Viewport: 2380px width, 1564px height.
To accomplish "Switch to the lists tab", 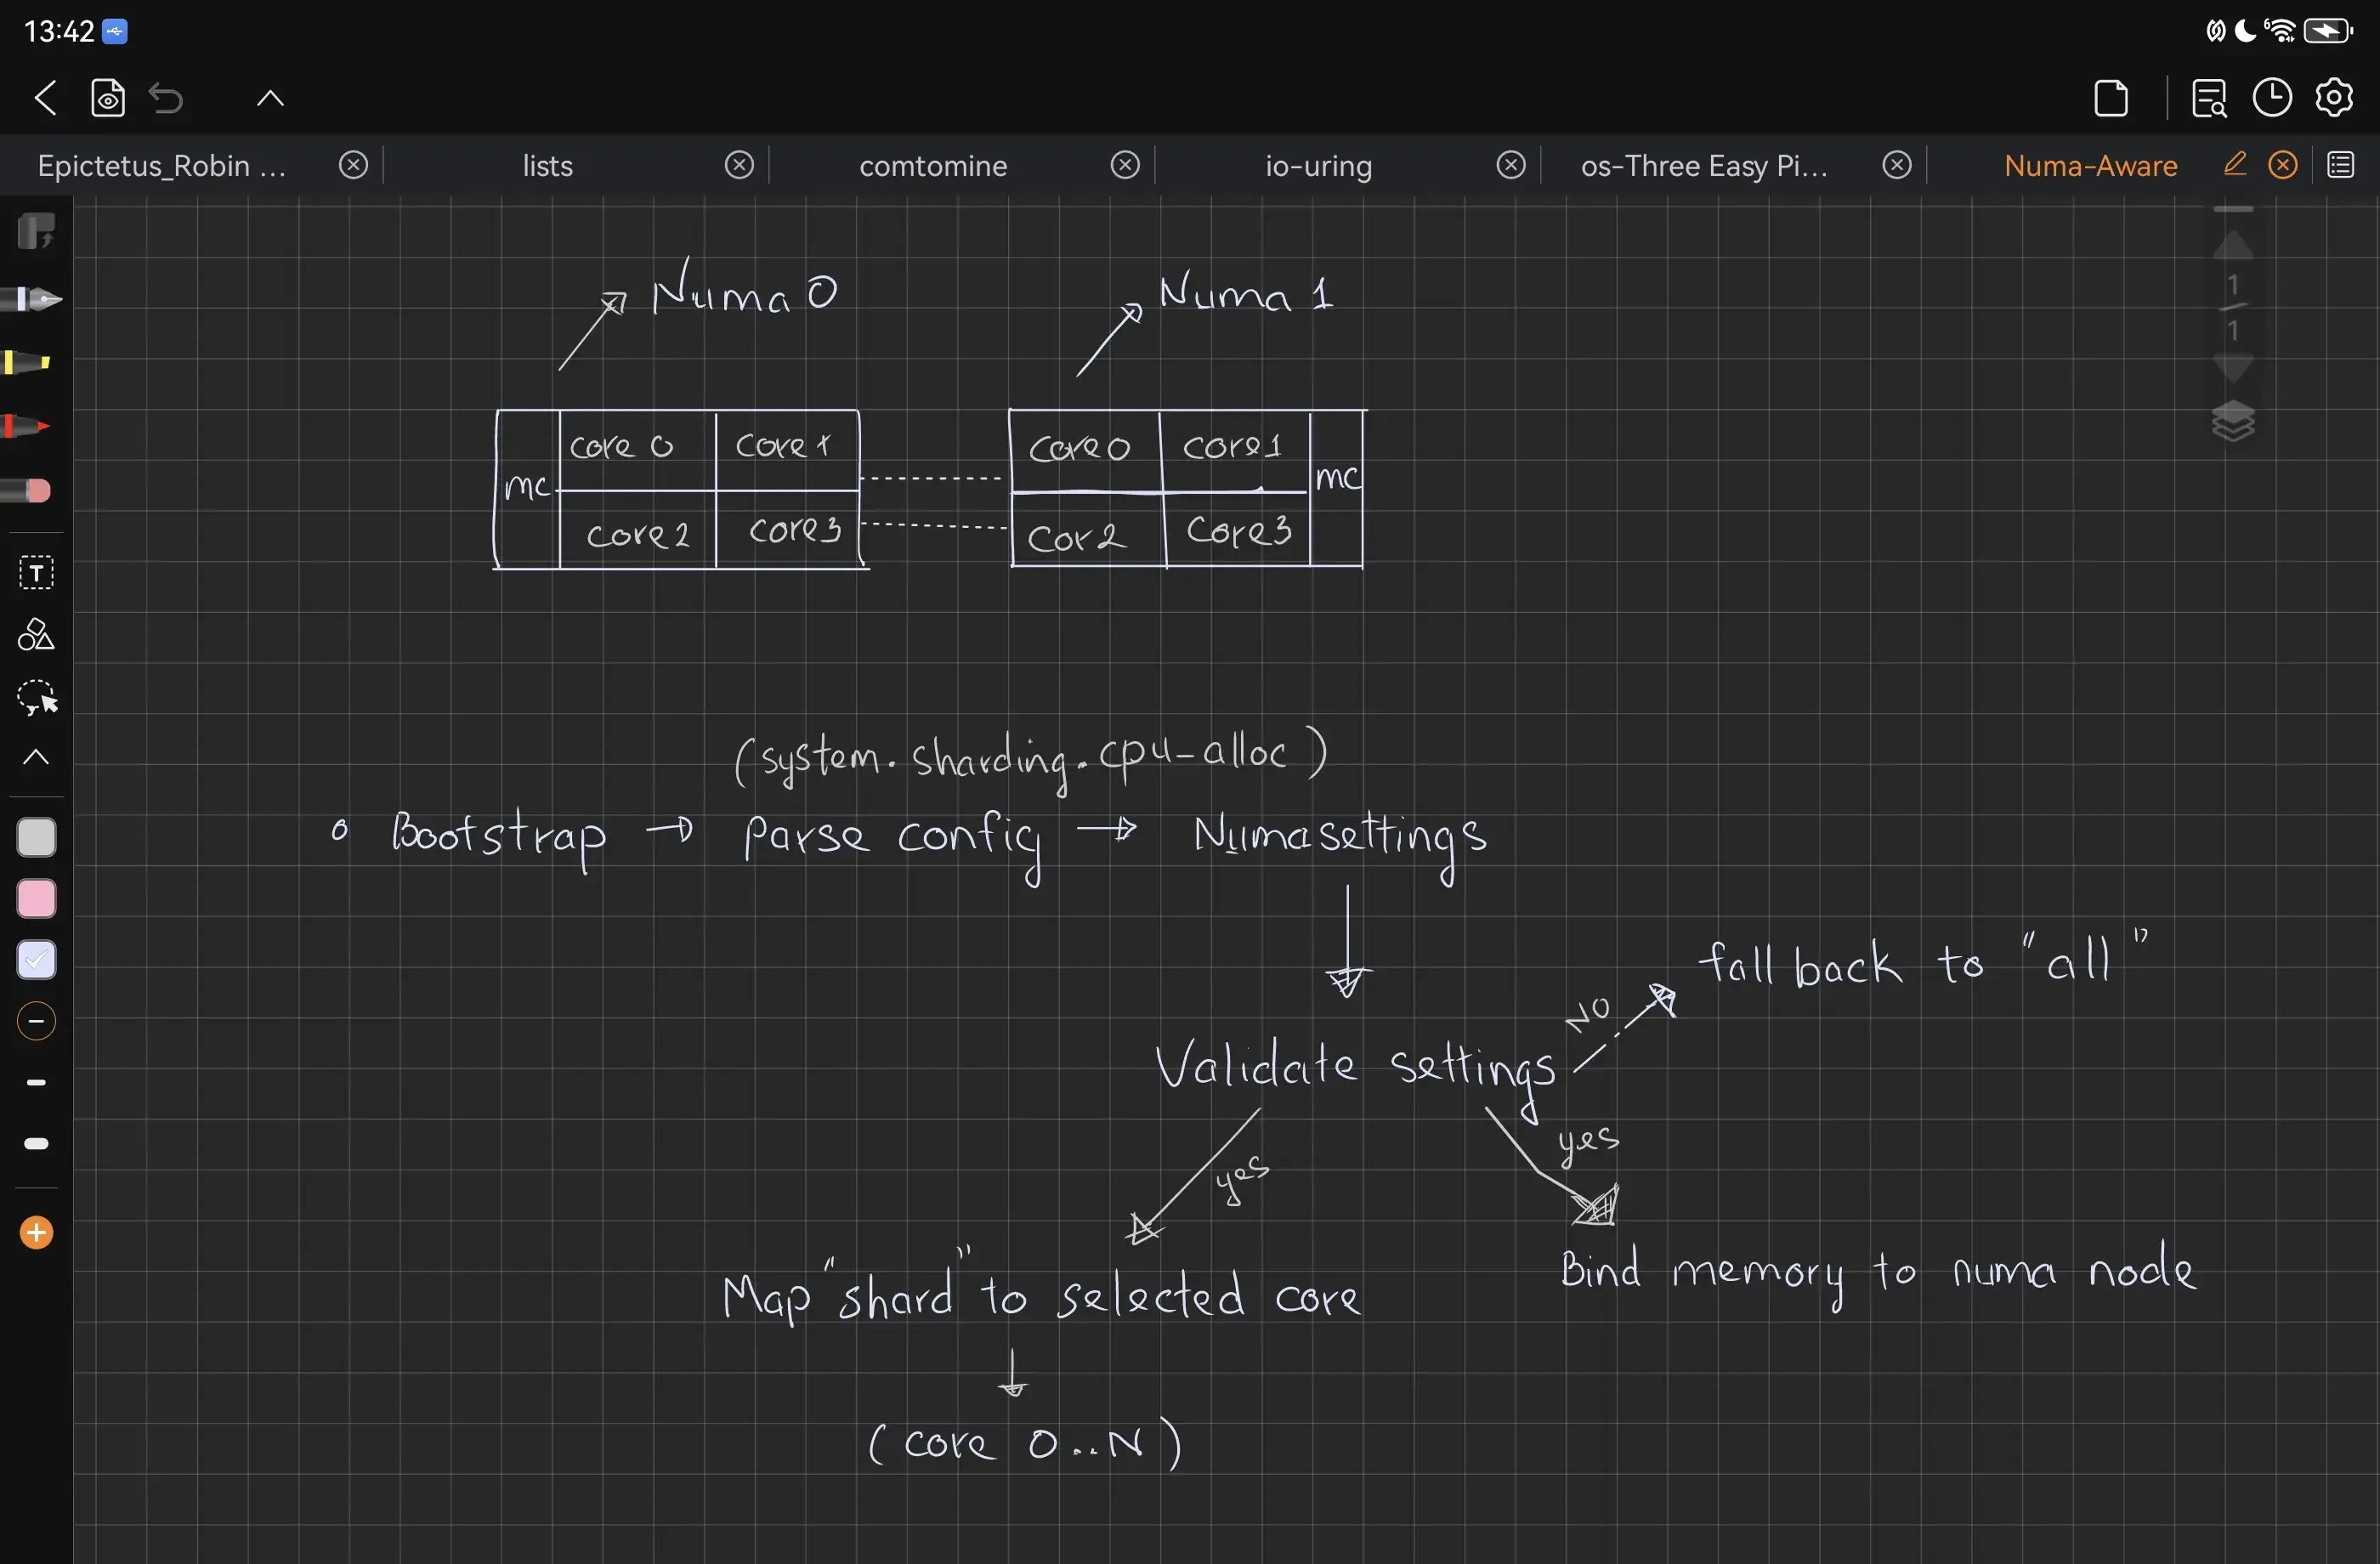I will [x=547, y=165].
